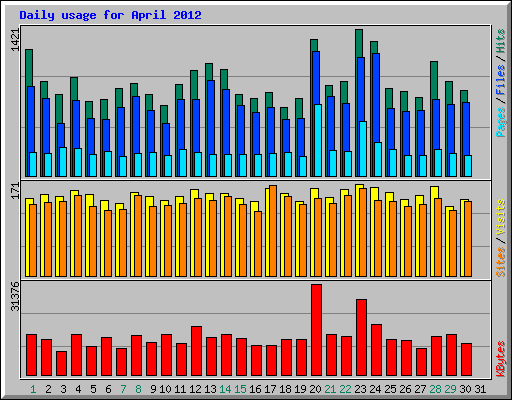Click green day label 29 on the x-axis
The height and width of the screenshot is (400, 512).
450,389
